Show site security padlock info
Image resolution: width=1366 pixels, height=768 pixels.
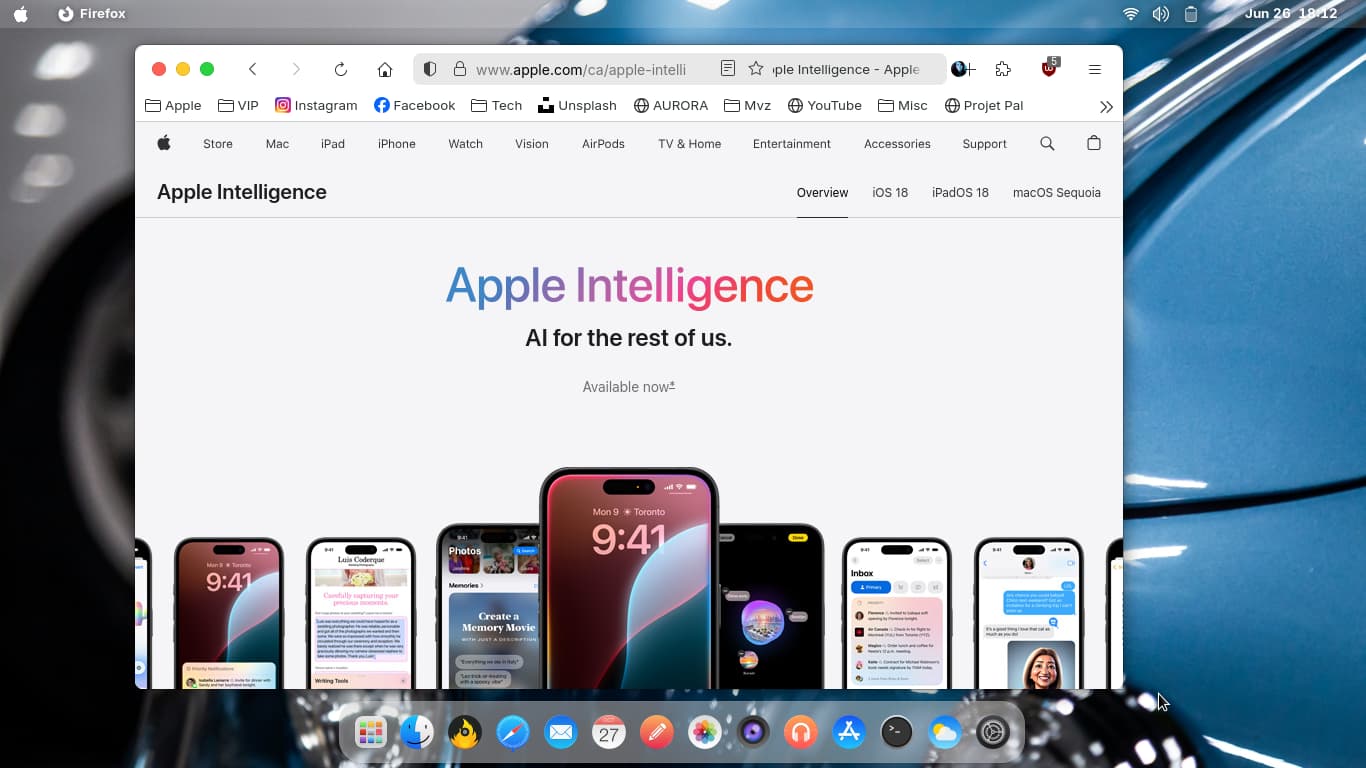tap(460, 69)
